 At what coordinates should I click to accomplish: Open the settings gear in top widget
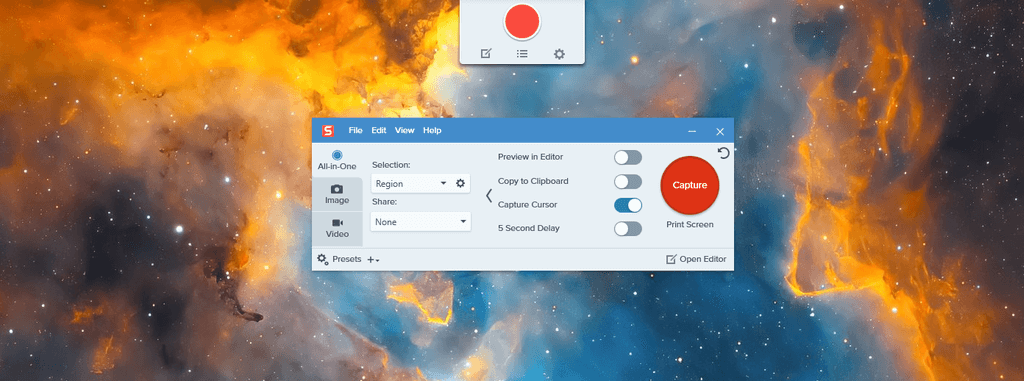[x=559, y=54]
